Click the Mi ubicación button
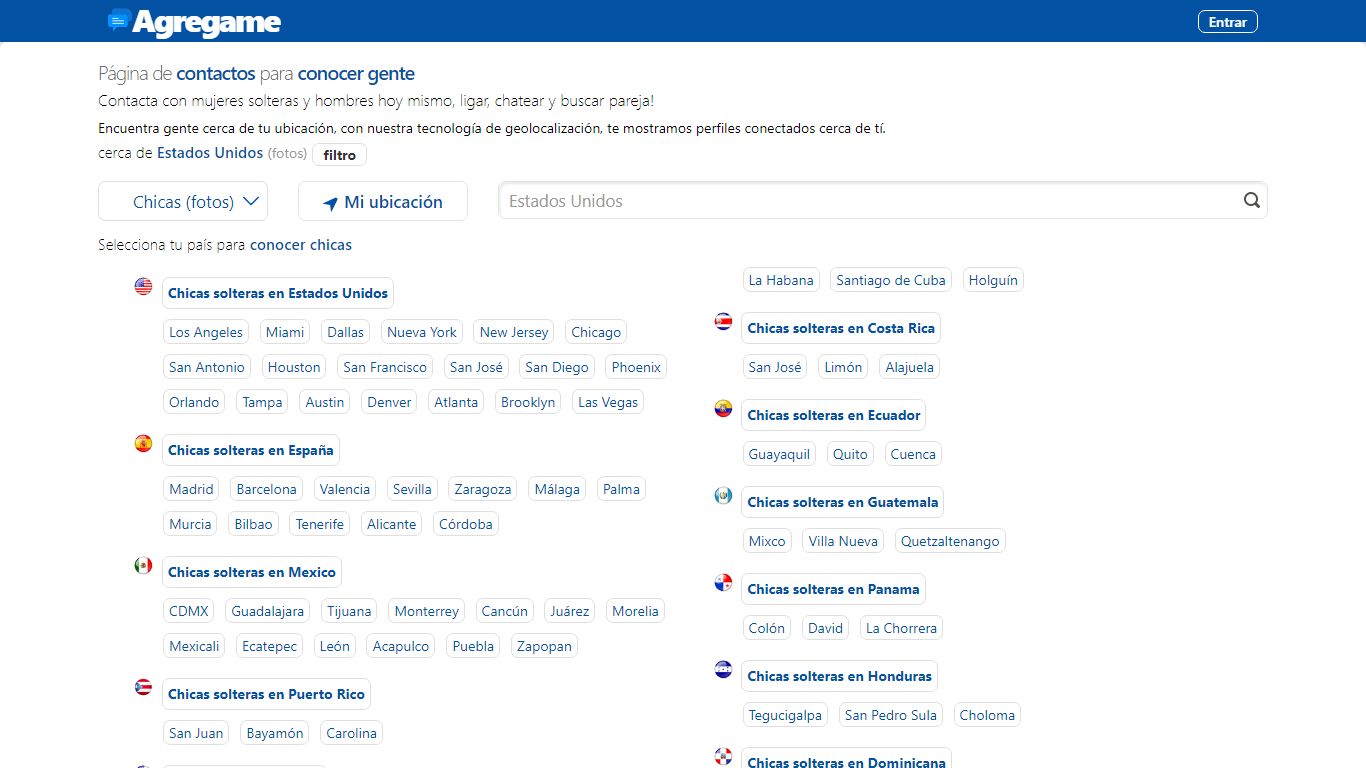1366x768 pixels. 383,201
